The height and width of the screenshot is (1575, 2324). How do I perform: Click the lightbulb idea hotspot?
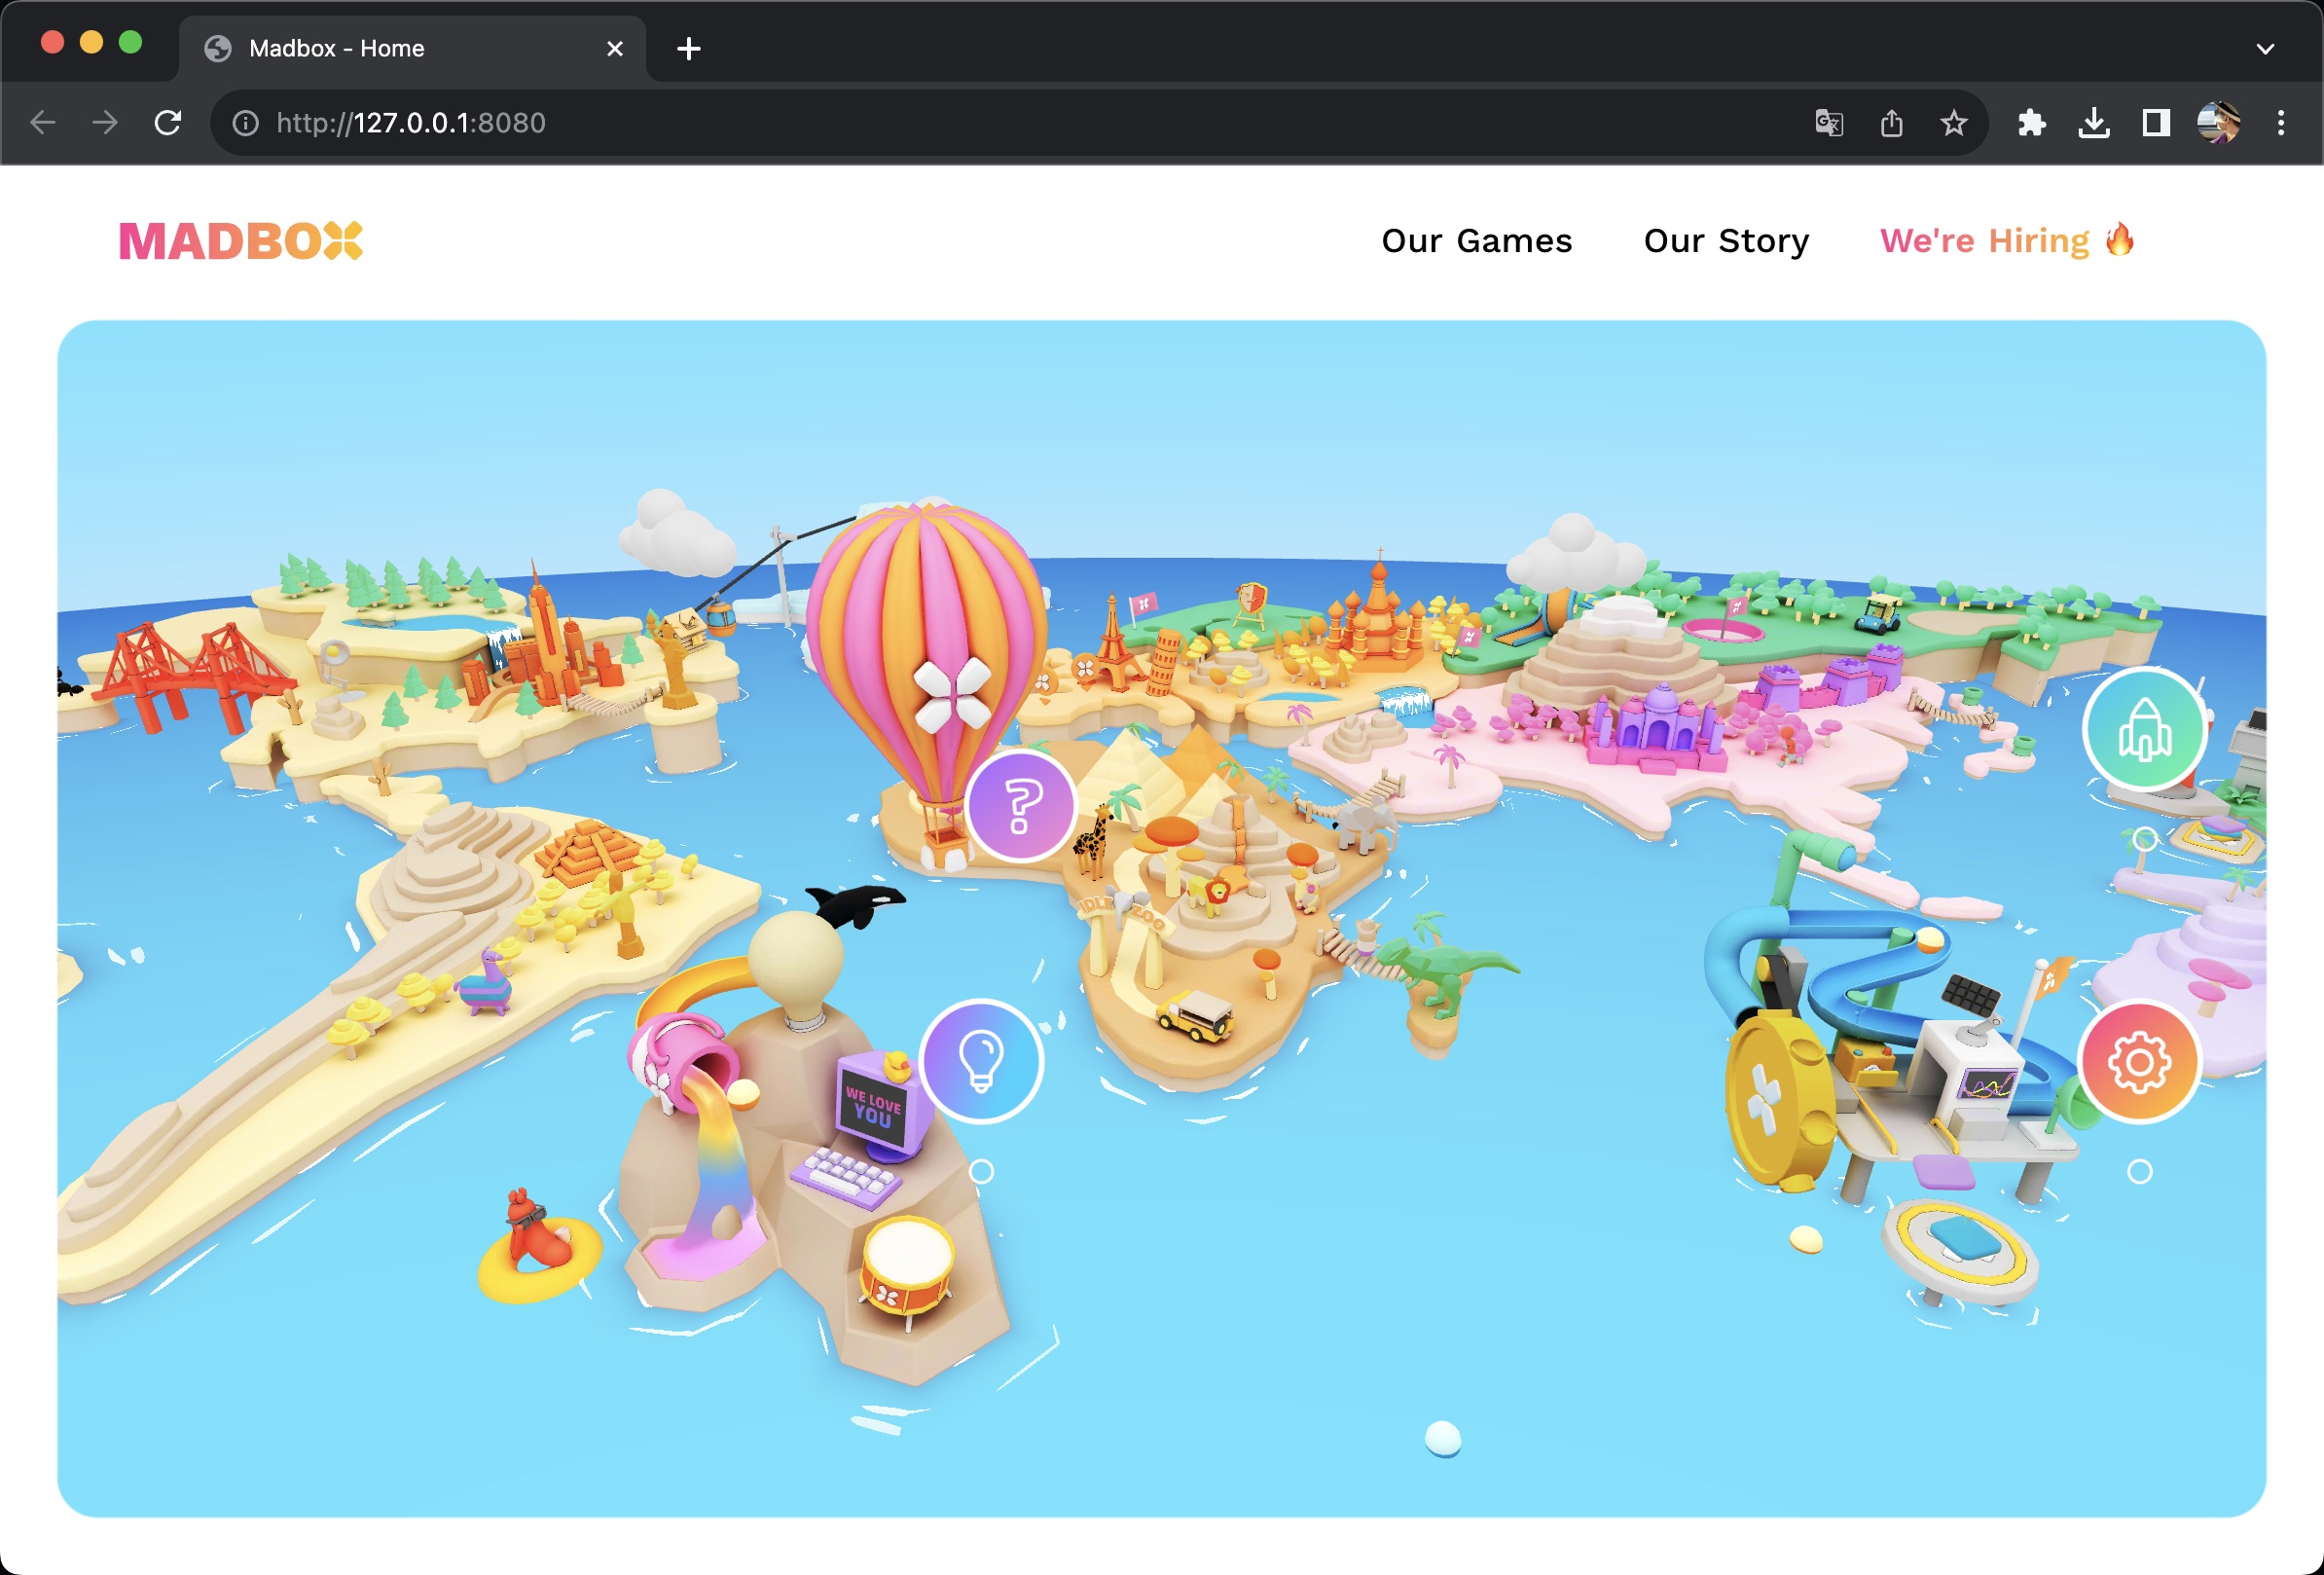tap(981, 1061)
